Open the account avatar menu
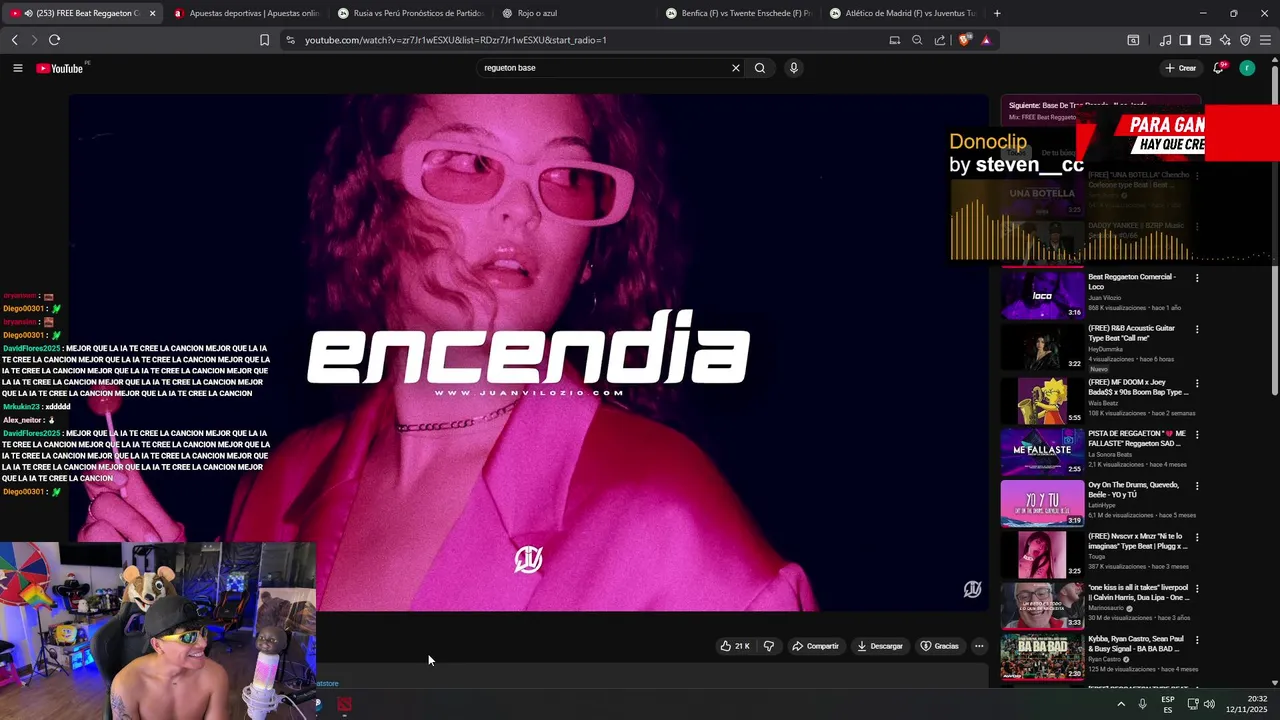 pos(1247,68)
